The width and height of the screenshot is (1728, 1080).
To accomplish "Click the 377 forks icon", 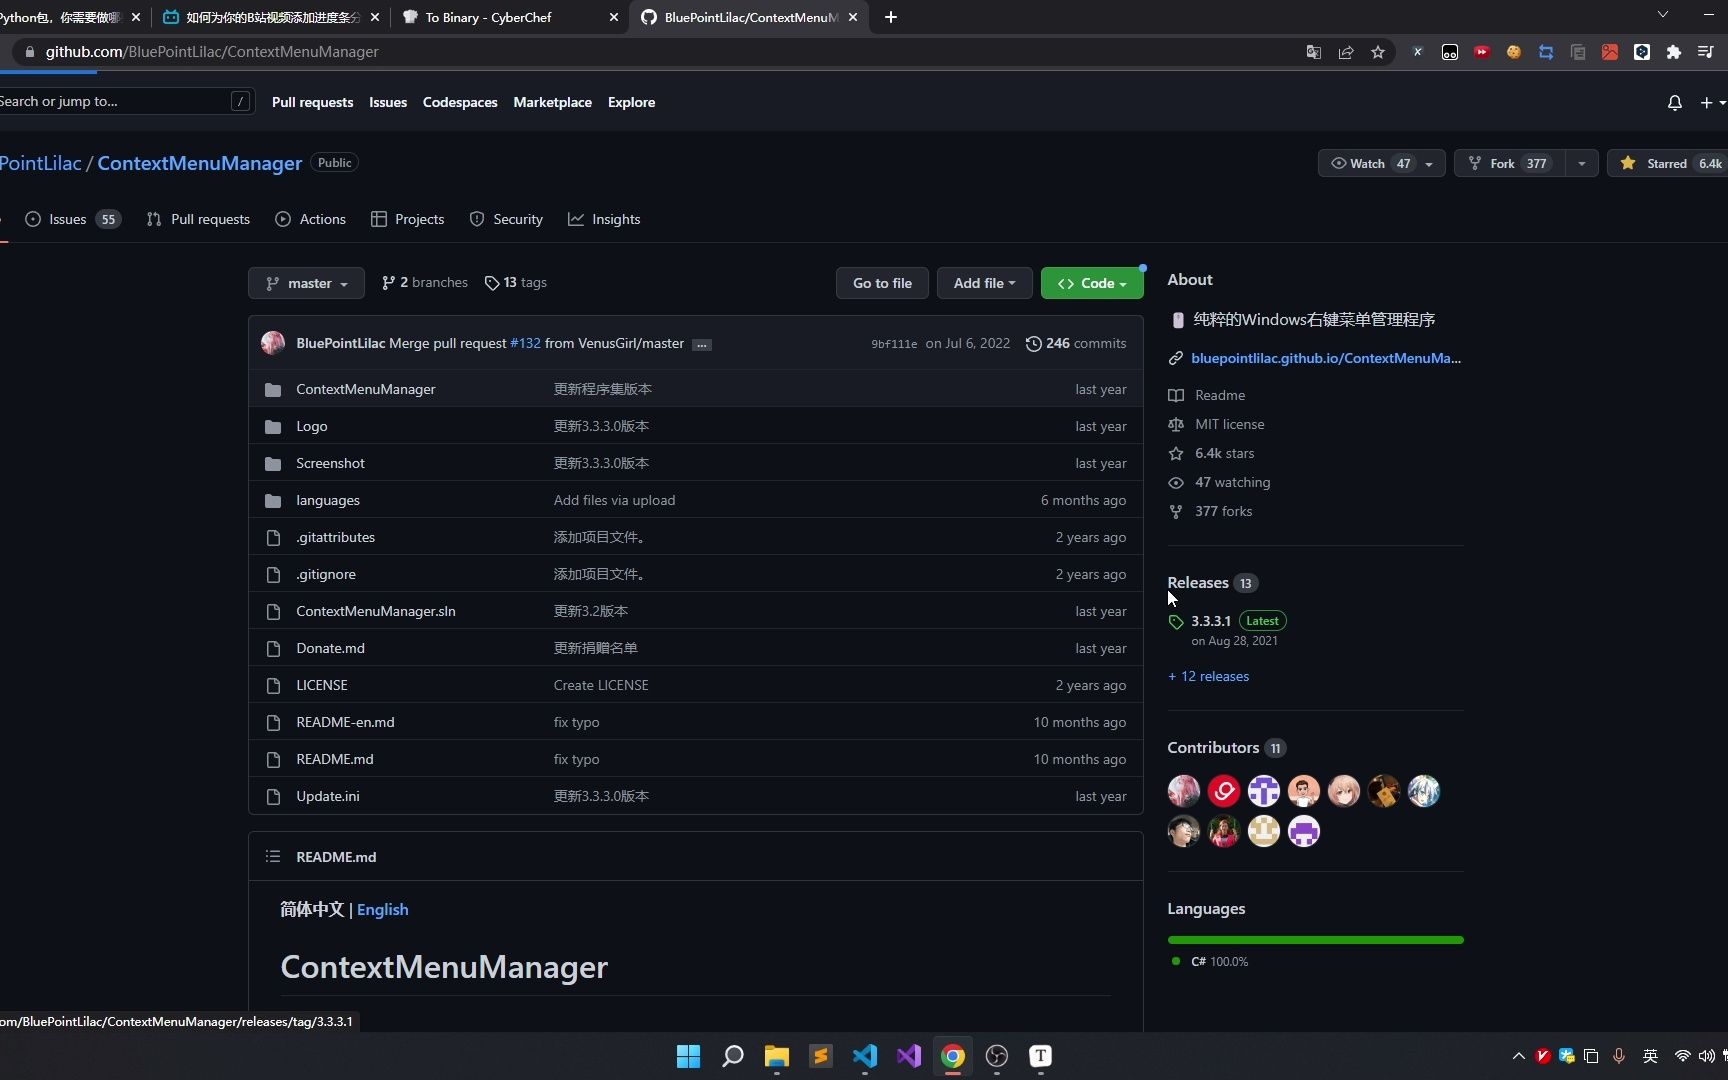I will 1176,511.
